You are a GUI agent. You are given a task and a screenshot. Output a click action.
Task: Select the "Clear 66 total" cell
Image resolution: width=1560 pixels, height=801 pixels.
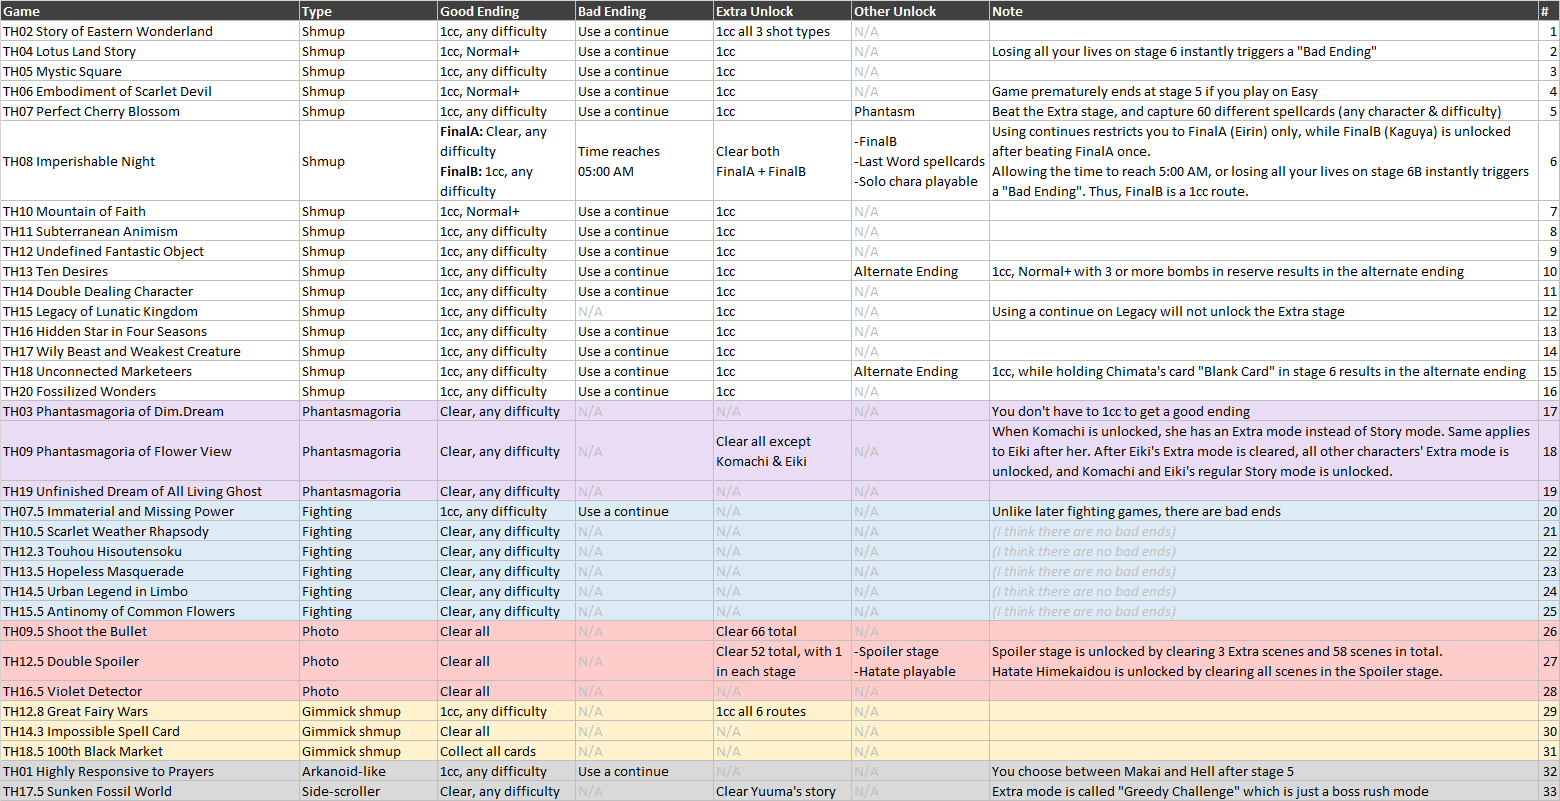[x=782, y=631]
